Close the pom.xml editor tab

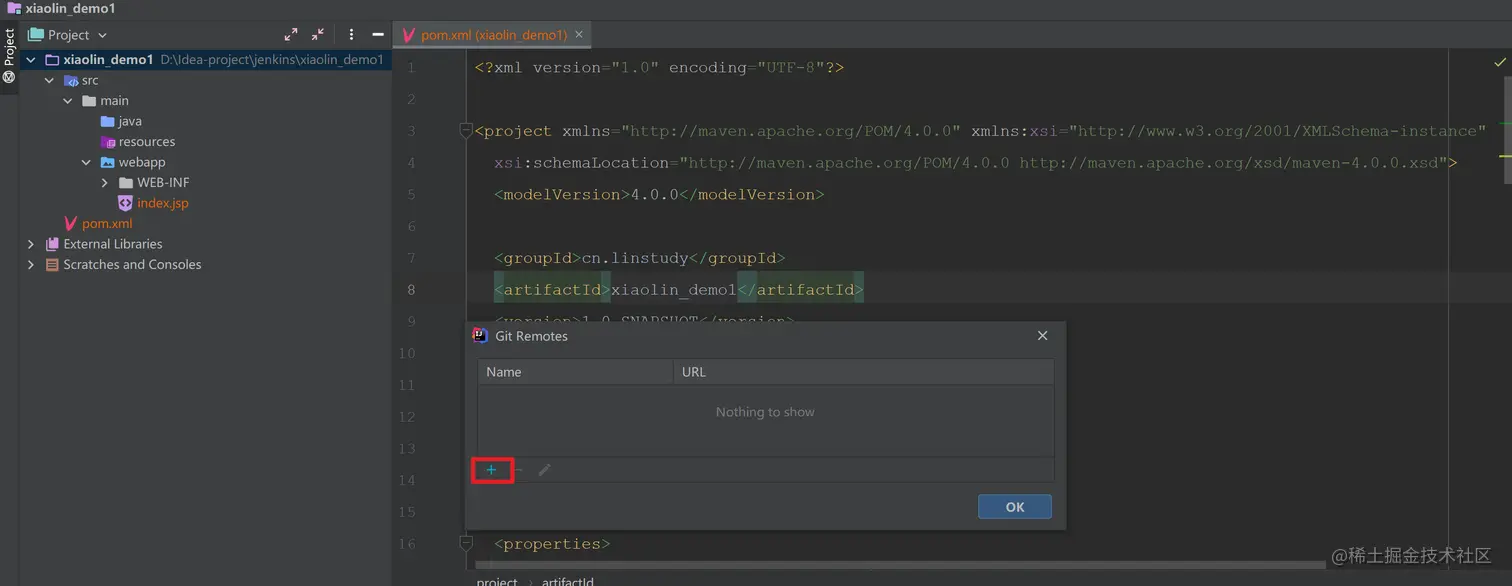coord(581,35)
